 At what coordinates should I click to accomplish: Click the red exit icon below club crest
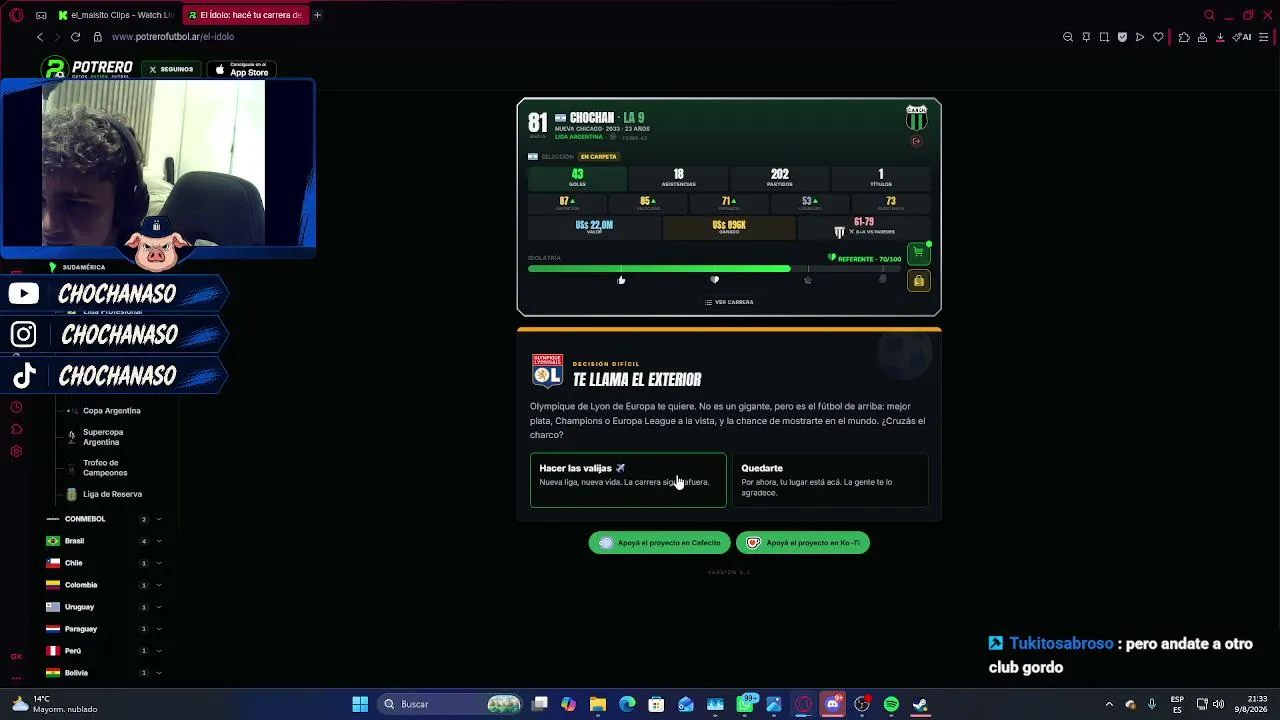916,141
